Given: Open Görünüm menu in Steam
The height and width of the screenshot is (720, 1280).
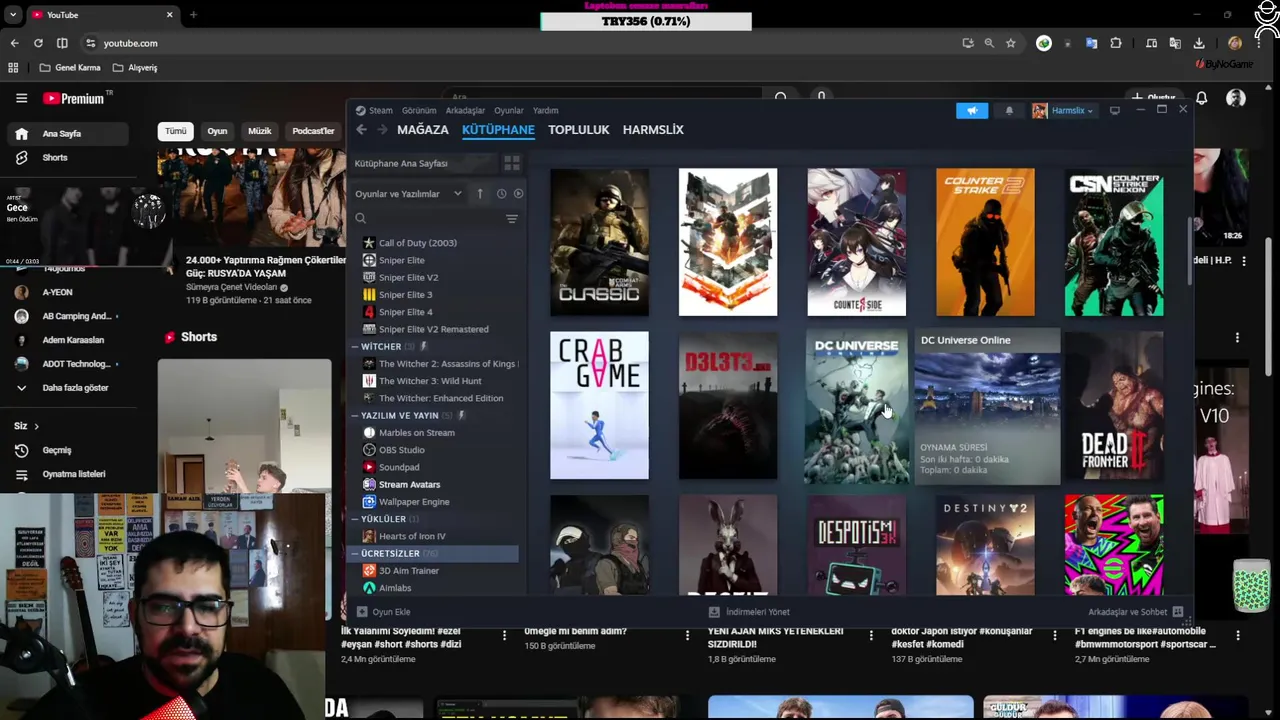Looking at the screenshot, I should [419, 111].
